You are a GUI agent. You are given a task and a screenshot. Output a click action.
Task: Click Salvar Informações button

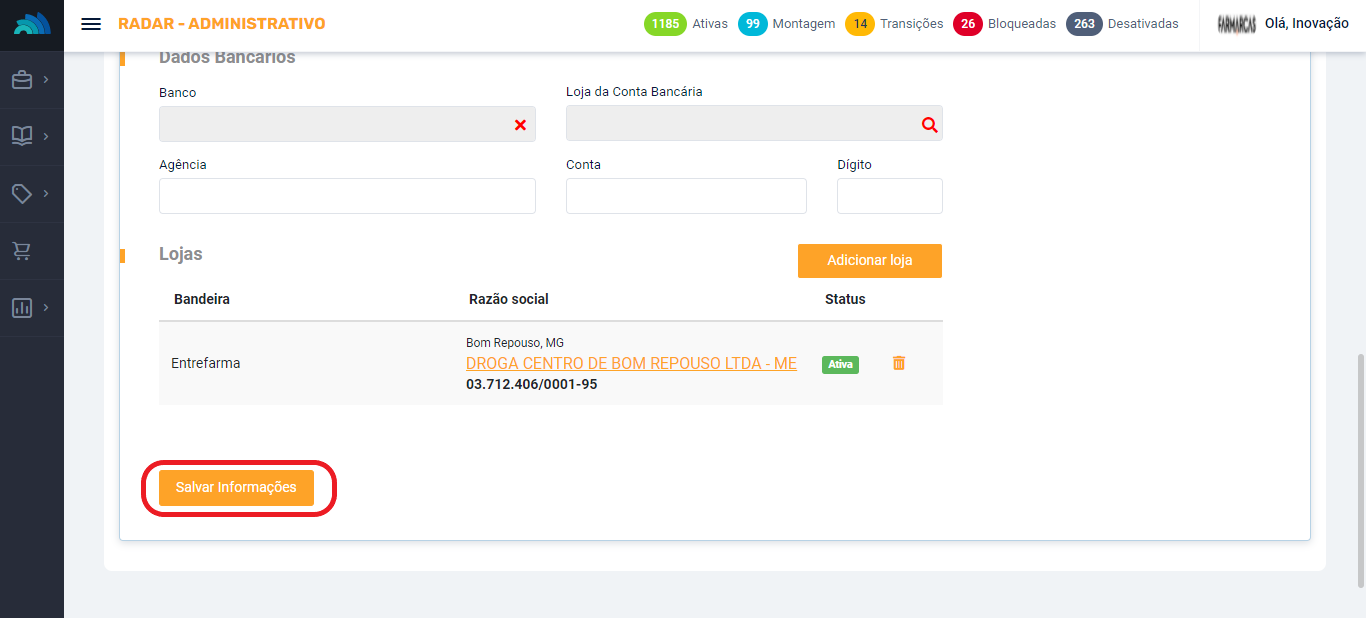236,488
